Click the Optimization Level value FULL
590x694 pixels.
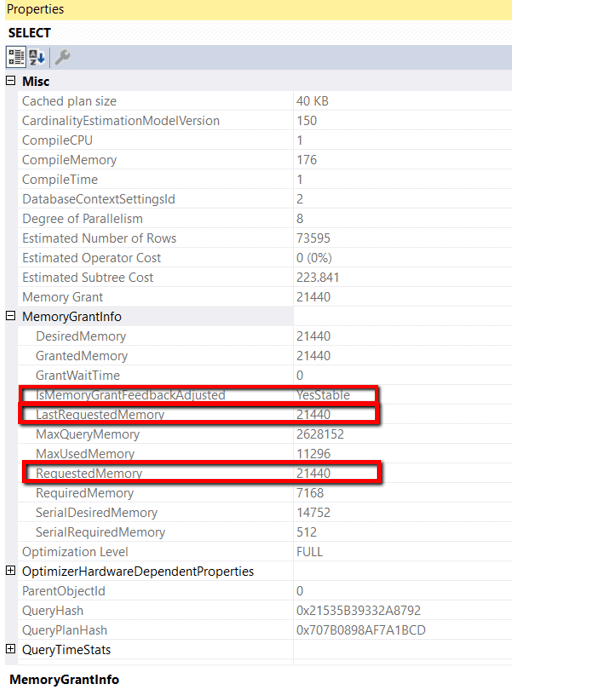(x=310, y=552)
